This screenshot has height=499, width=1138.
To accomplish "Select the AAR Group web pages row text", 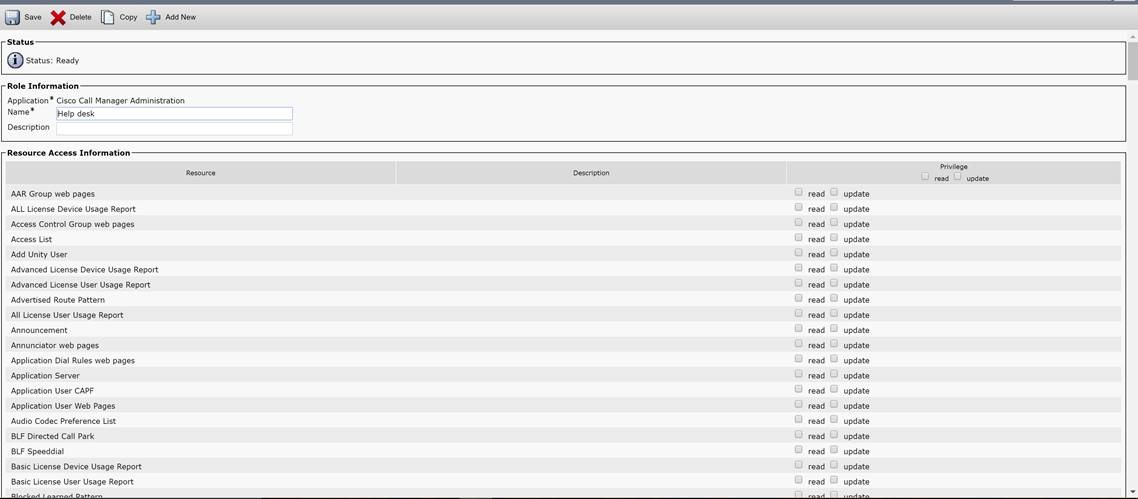I will coord(53,194).
